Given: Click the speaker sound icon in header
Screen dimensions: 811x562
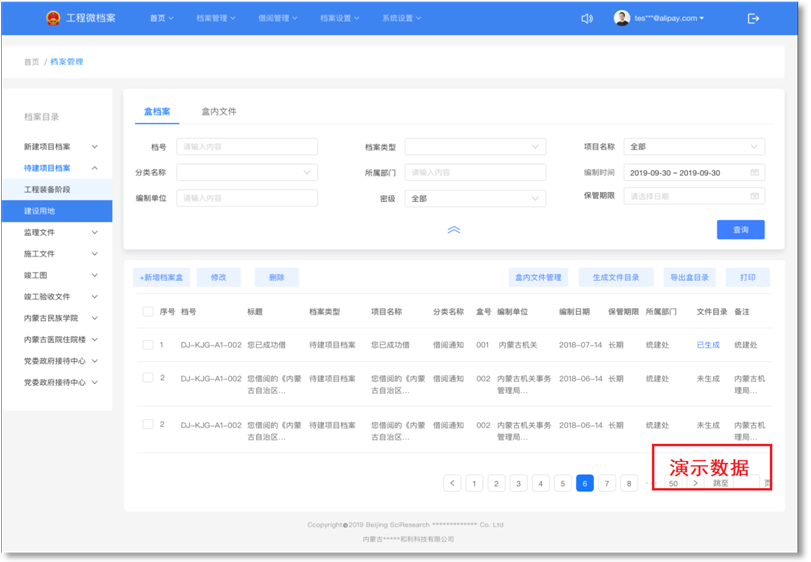Looking at the screenshot, I should click(587, 18).
